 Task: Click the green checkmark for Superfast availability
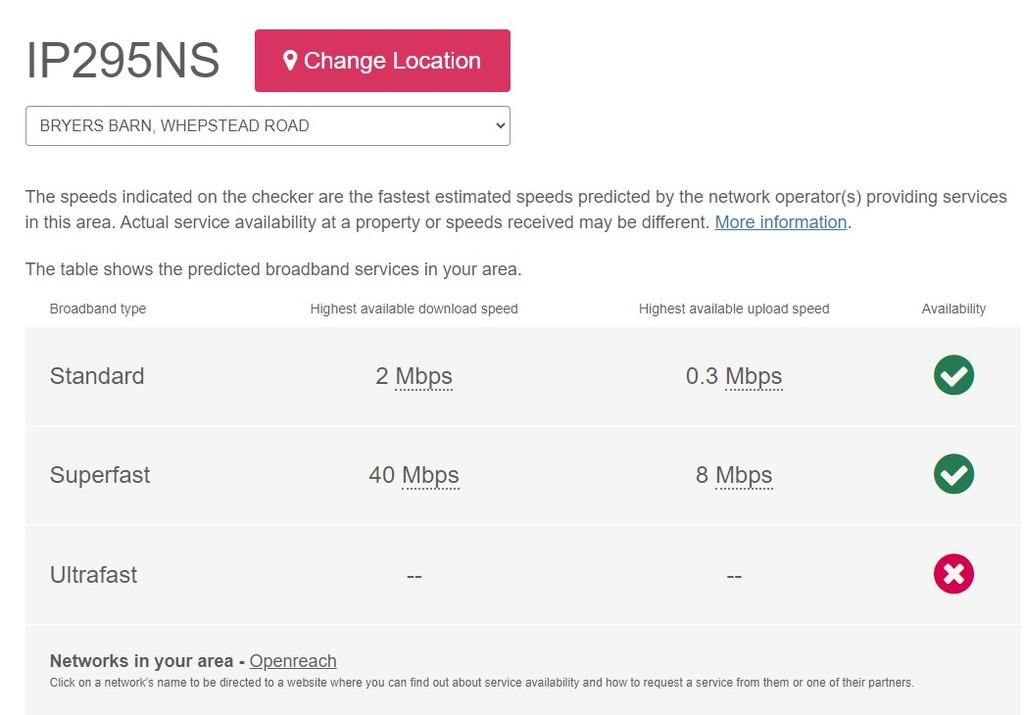tap(953, 474)
